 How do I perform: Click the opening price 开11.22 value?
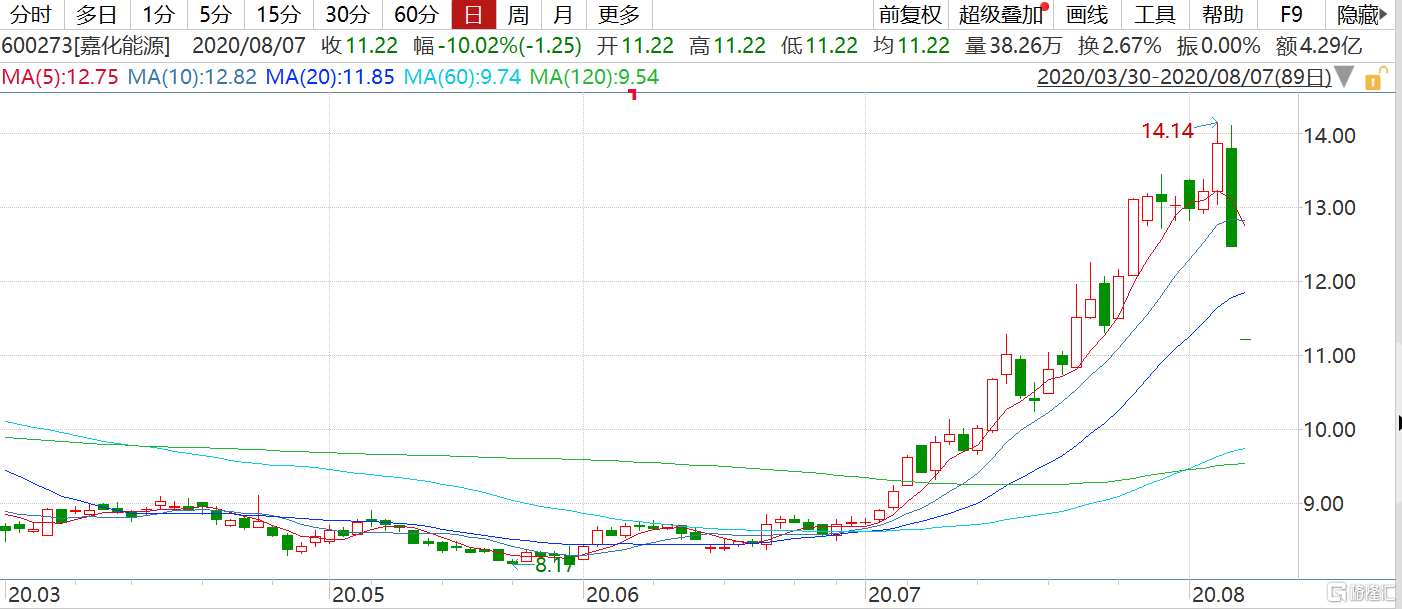(633, 45)
